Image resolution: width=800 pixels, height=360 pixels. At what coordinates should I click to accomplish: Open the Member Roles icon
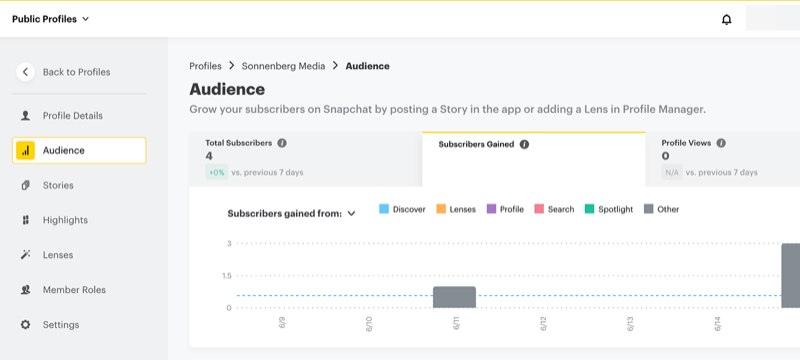click(x=26, y=290)
